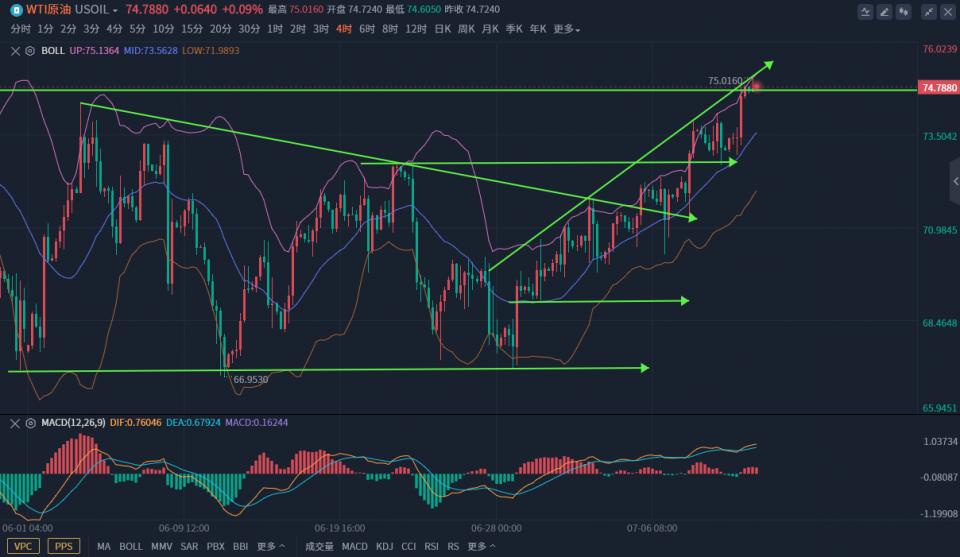Show the CCI sub-indicator
Screen dimensions: 960x557
coord(408,546)
